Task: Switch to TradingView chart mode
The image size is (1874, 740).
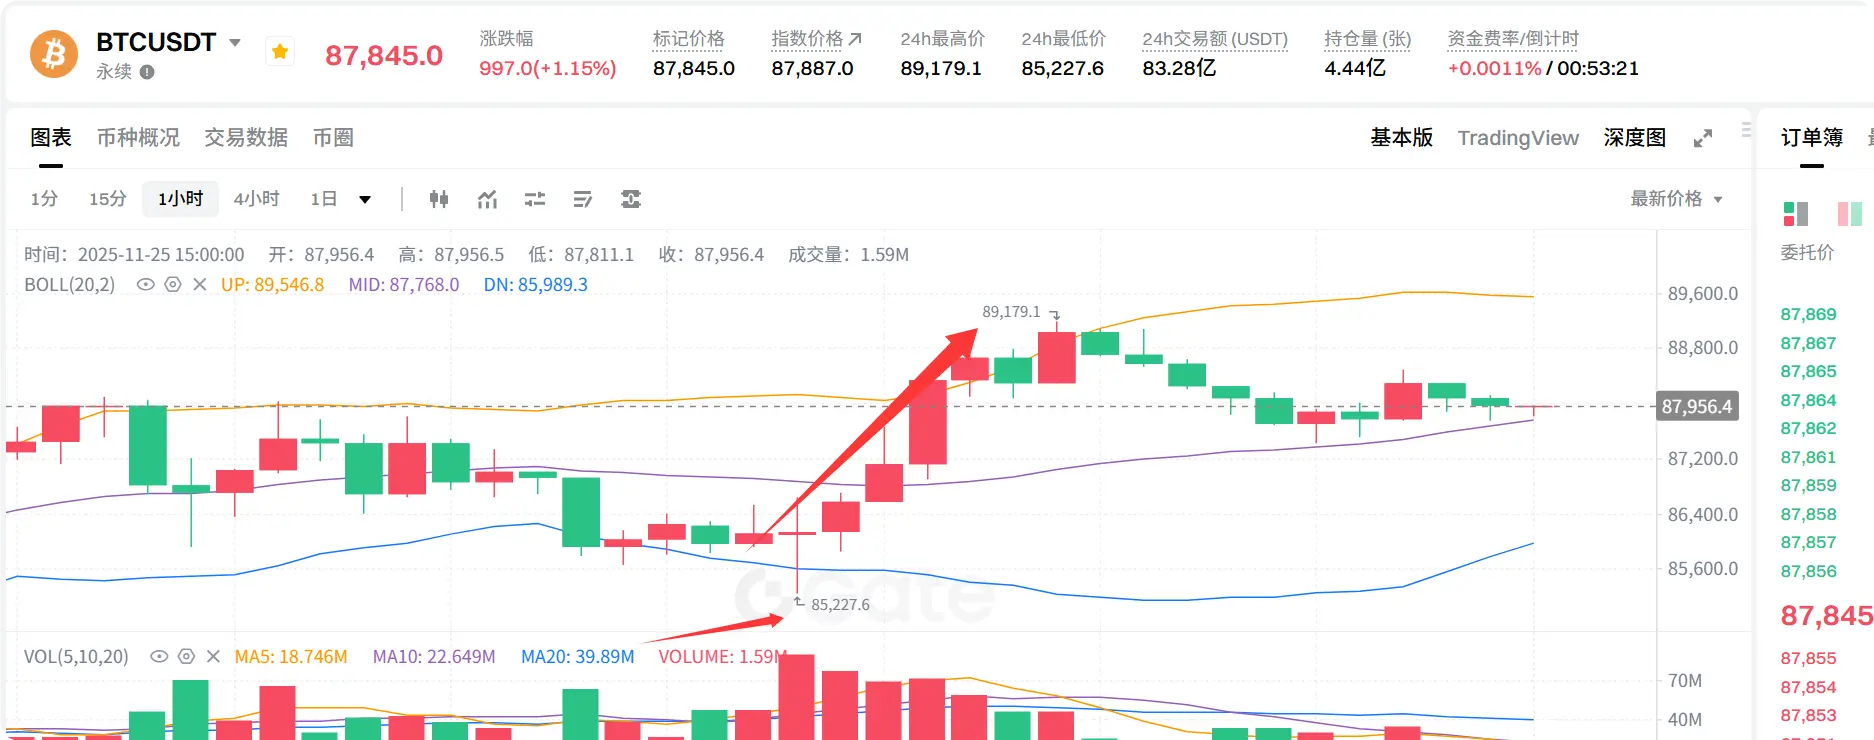Action: tap(1518, 138)
